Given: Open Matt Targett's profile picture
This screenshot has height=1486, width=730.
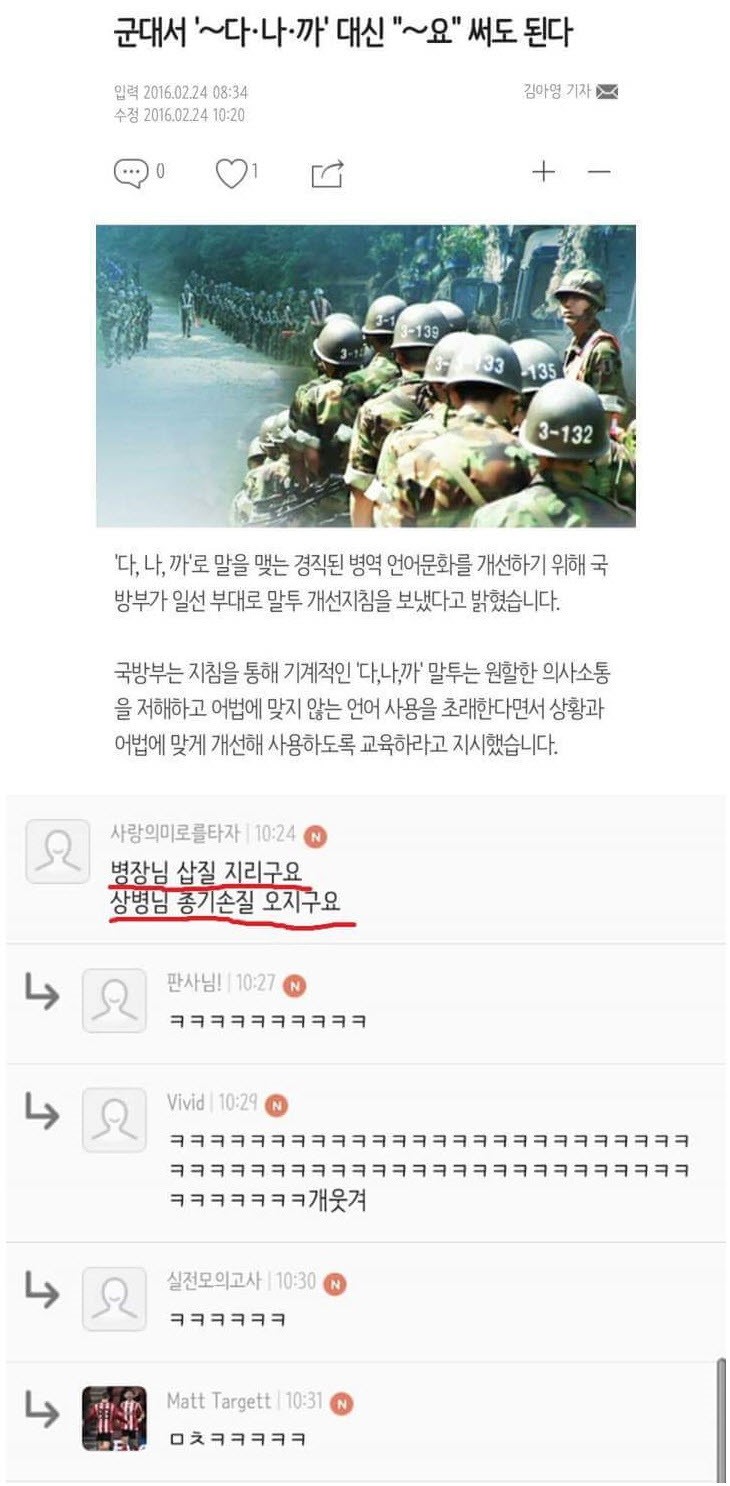Looking at the screenshot, I should (114, 1418).
